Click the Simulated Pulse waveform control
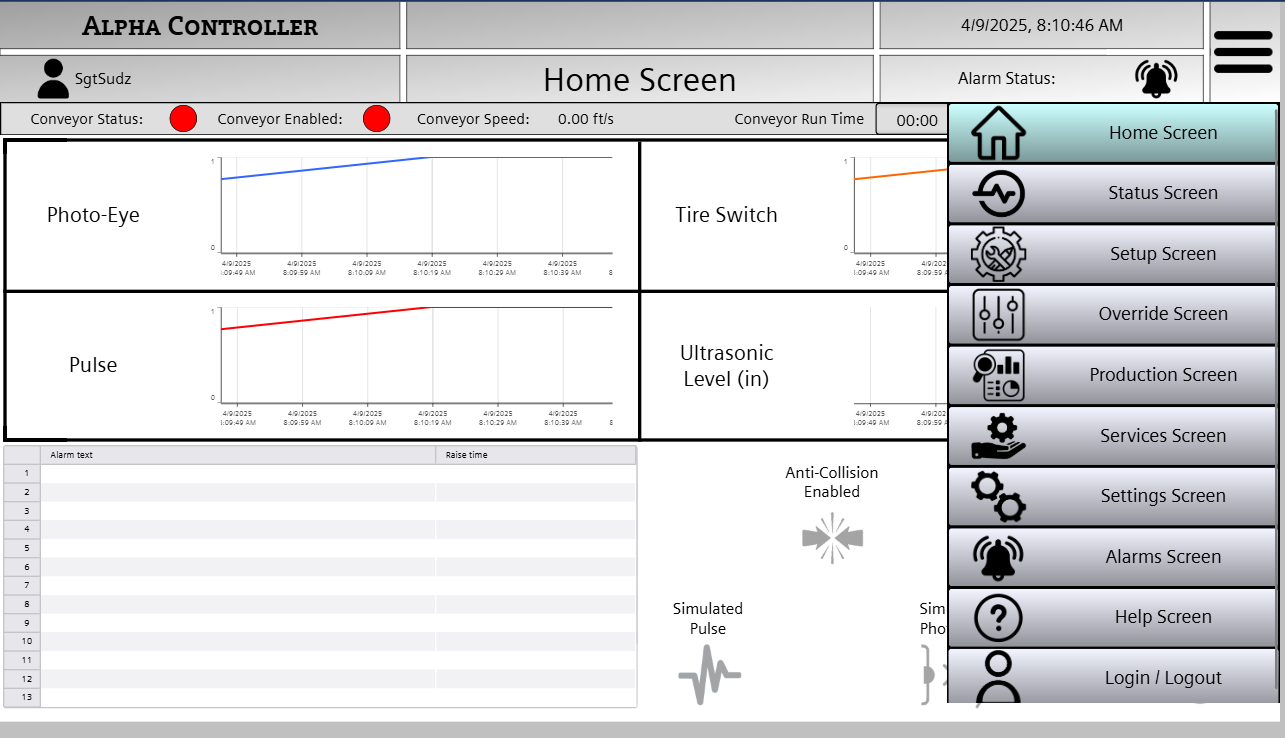Image resolution: width=1285 pixels, height=738 pixels. pos(708,676)
